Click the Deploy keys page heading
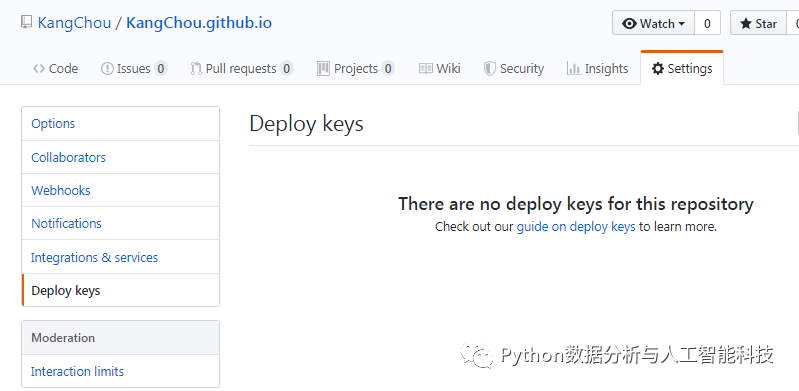Viewport: 799px width, 391px height. (x=306, y=124)
